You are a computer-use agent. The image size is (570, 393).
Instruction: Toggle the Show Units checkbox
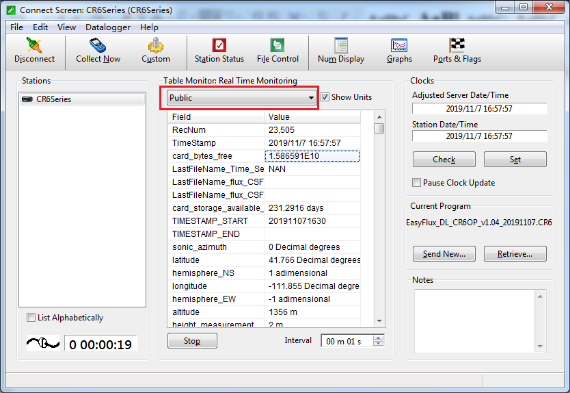(x=325, y=97)
